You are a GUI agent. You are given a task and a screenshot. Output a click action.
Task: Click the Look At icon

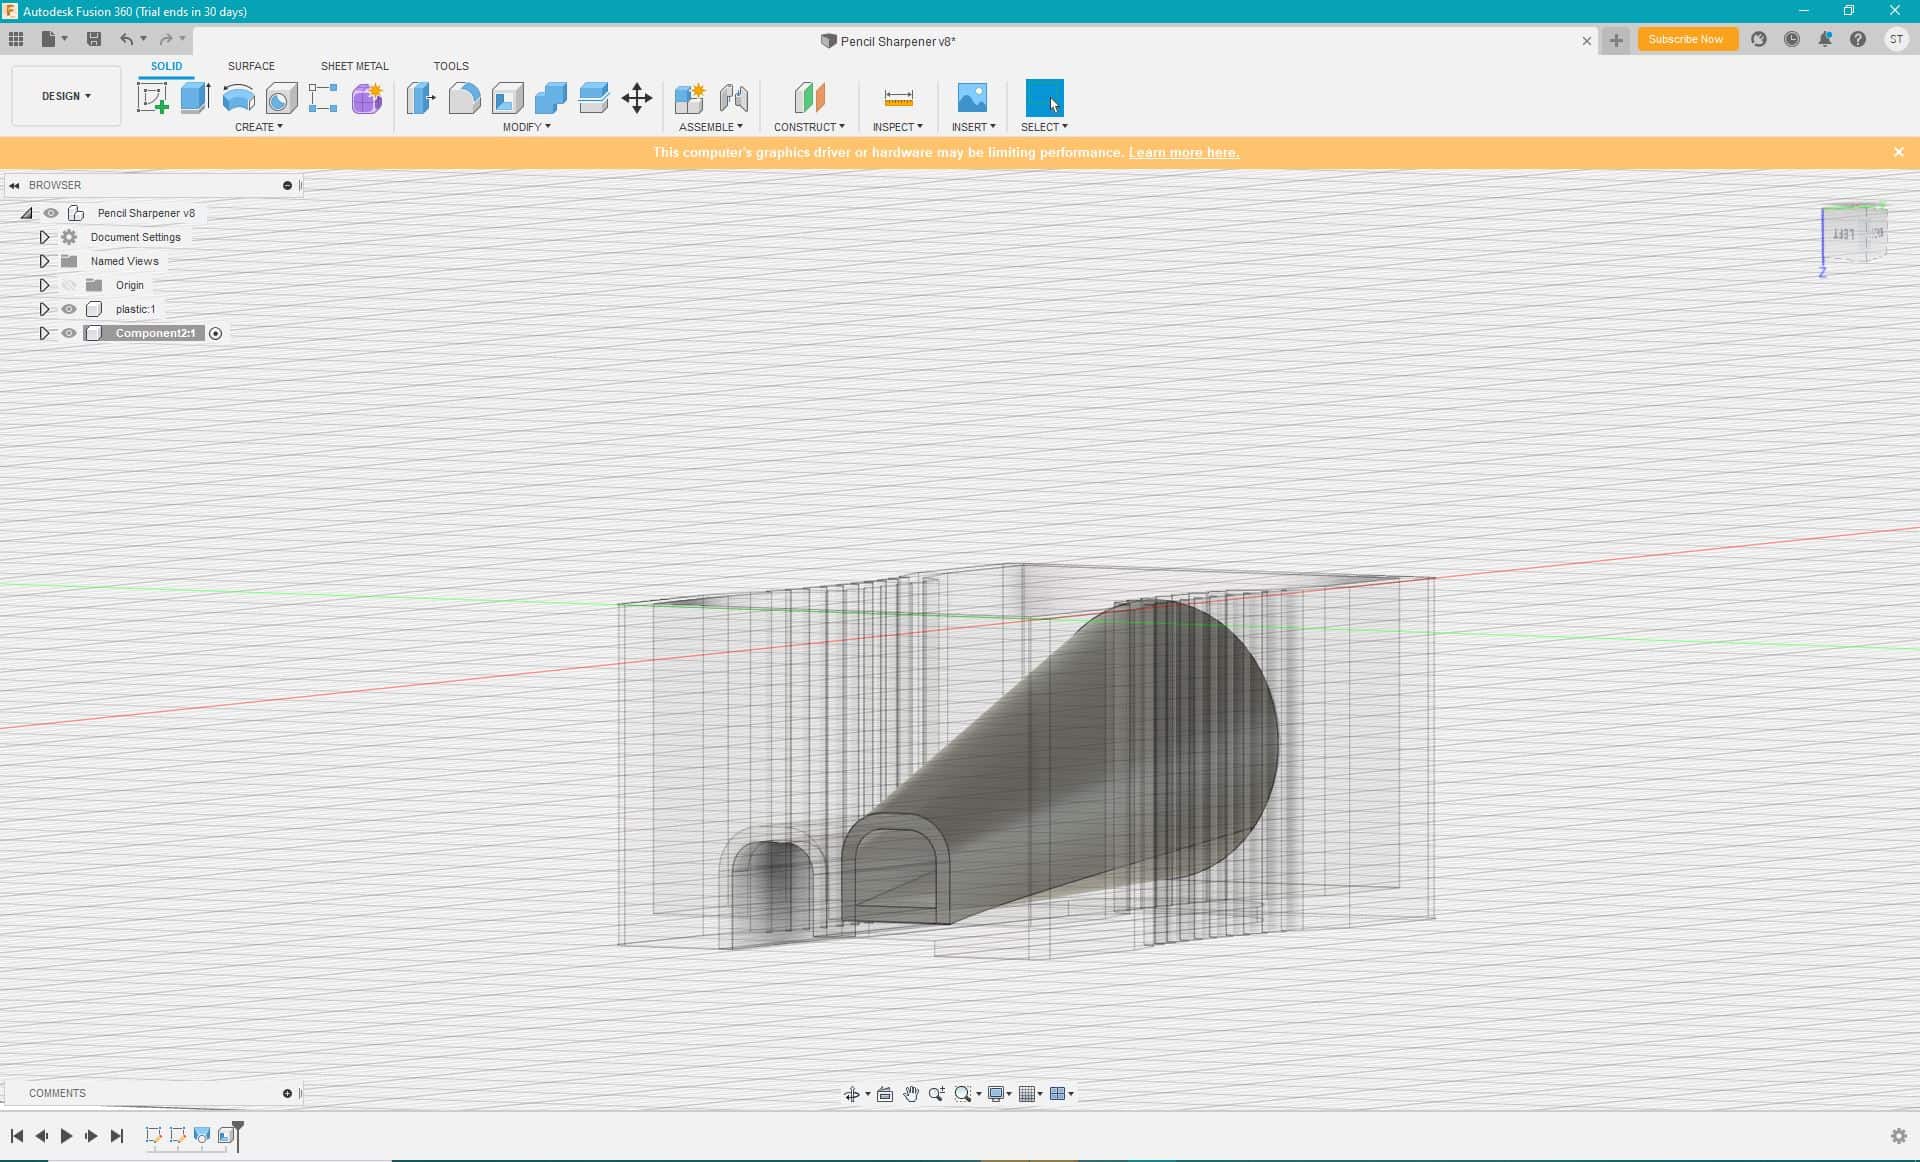884,1094
